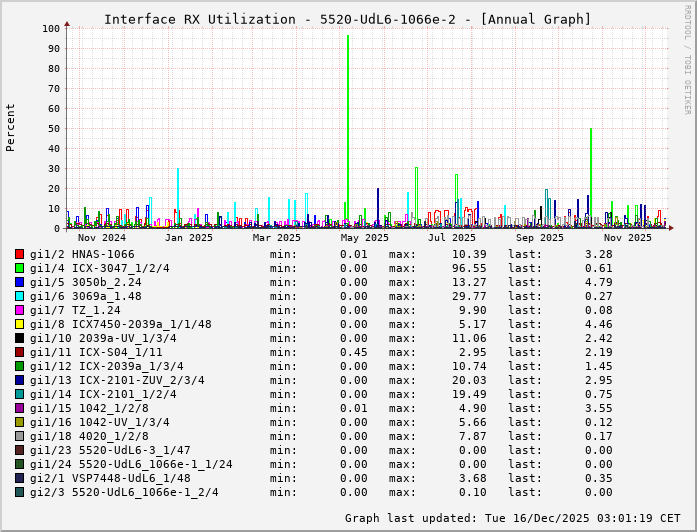Click the cyan 30 percent spike near Jan 2025
Image resolution: width=697 pixels, height=532 pixels.
pyautogui.click(x=178, y=196)
